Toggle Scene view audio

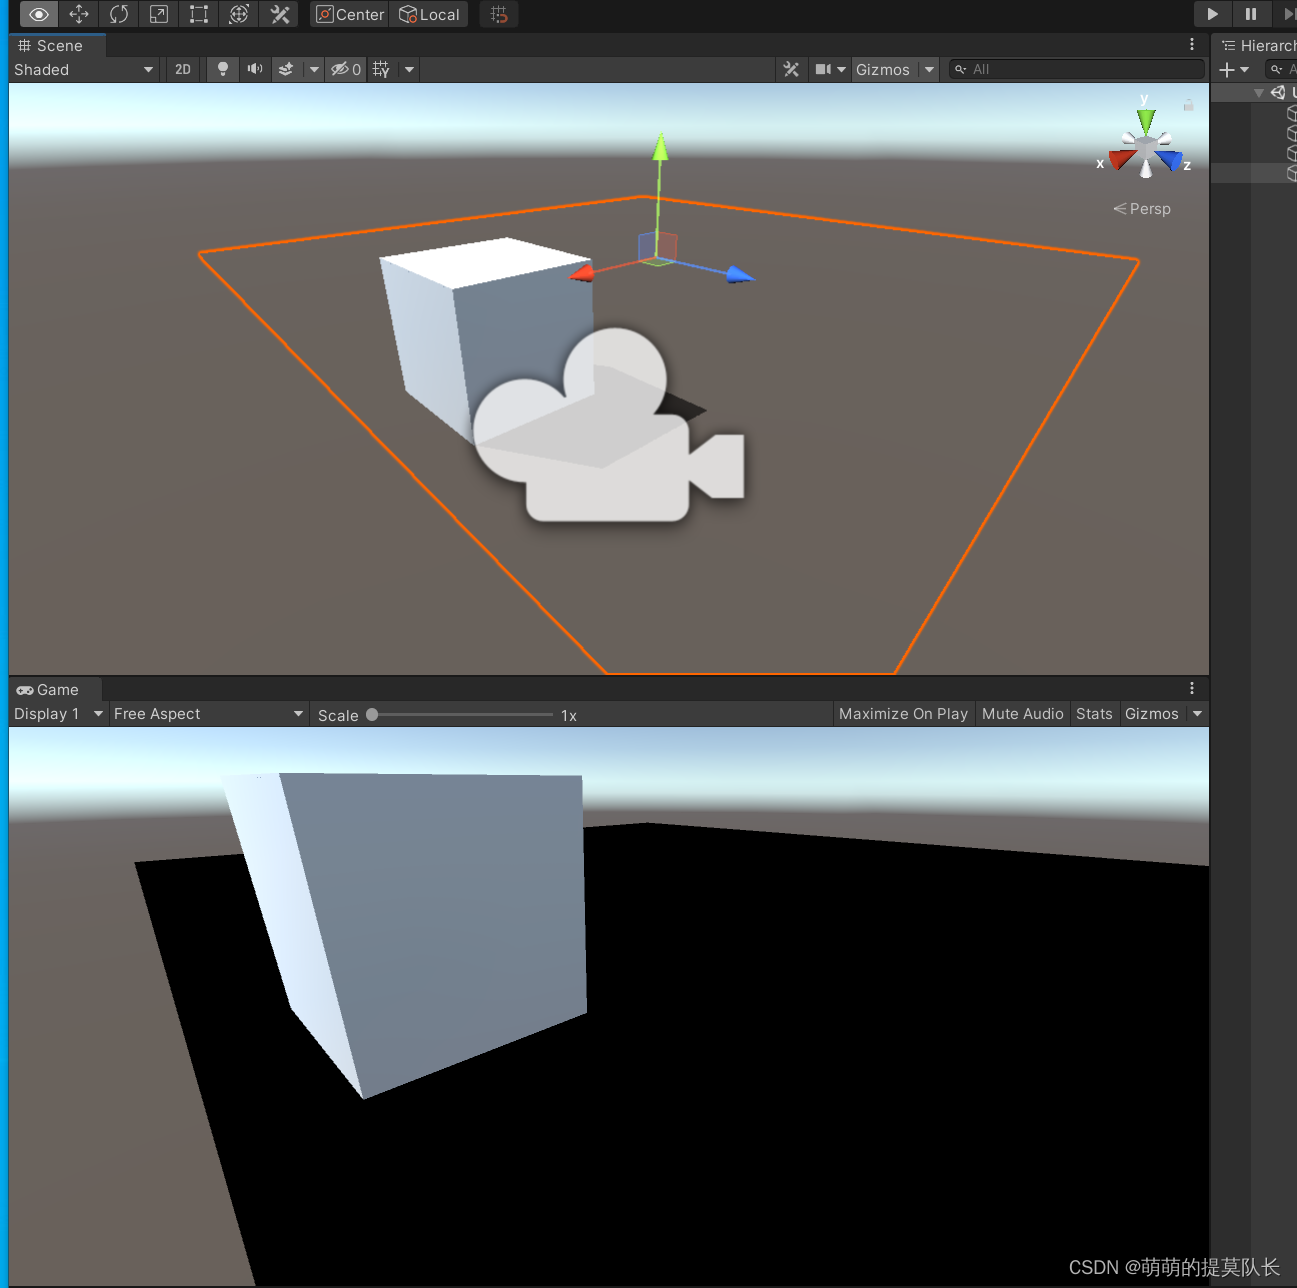pyautogui.click(x=255, y=69)
